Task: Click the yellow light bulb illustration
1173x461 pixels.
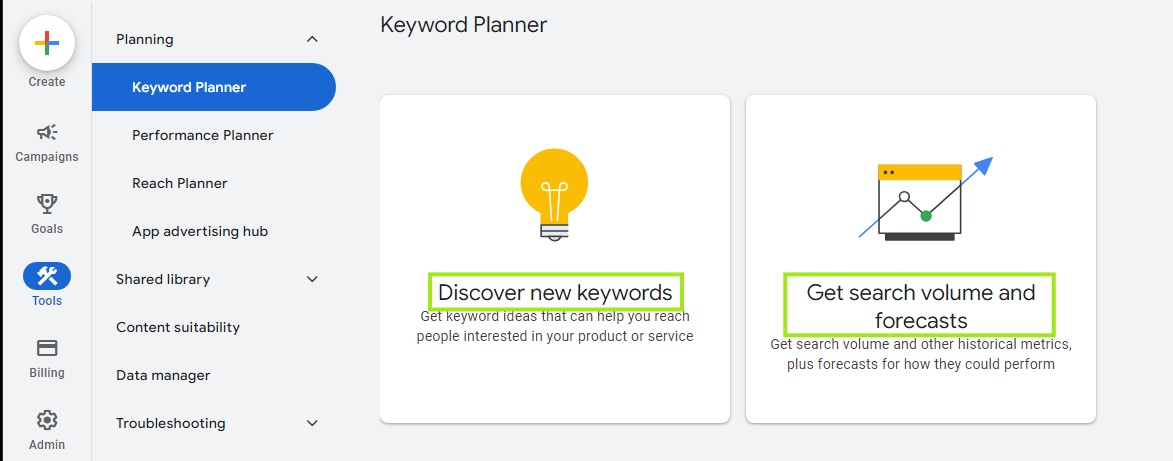Action: (x=554, y=194)
